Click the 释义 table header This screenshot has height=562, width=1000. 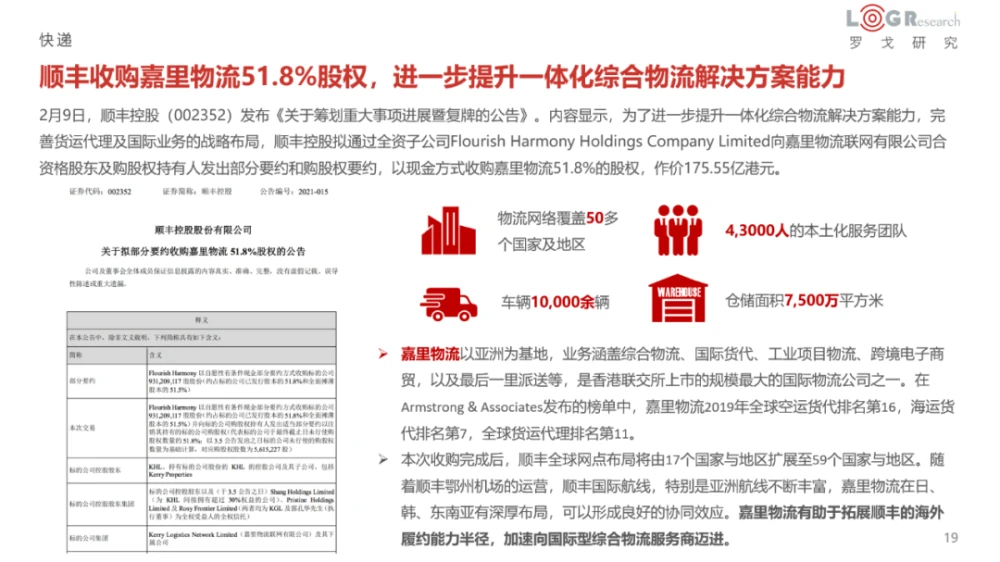(x=202, y=320)
